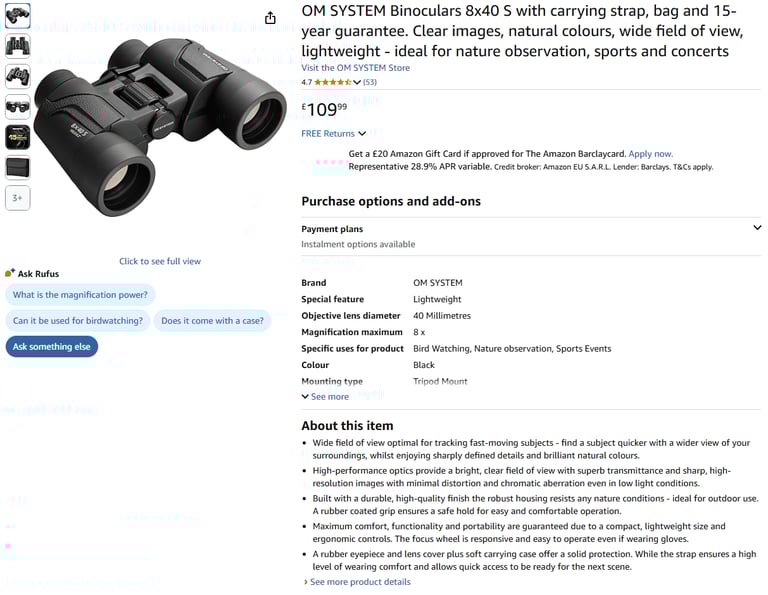Open the 53 reviews count link
768x595 pixels.
point(370,82)
